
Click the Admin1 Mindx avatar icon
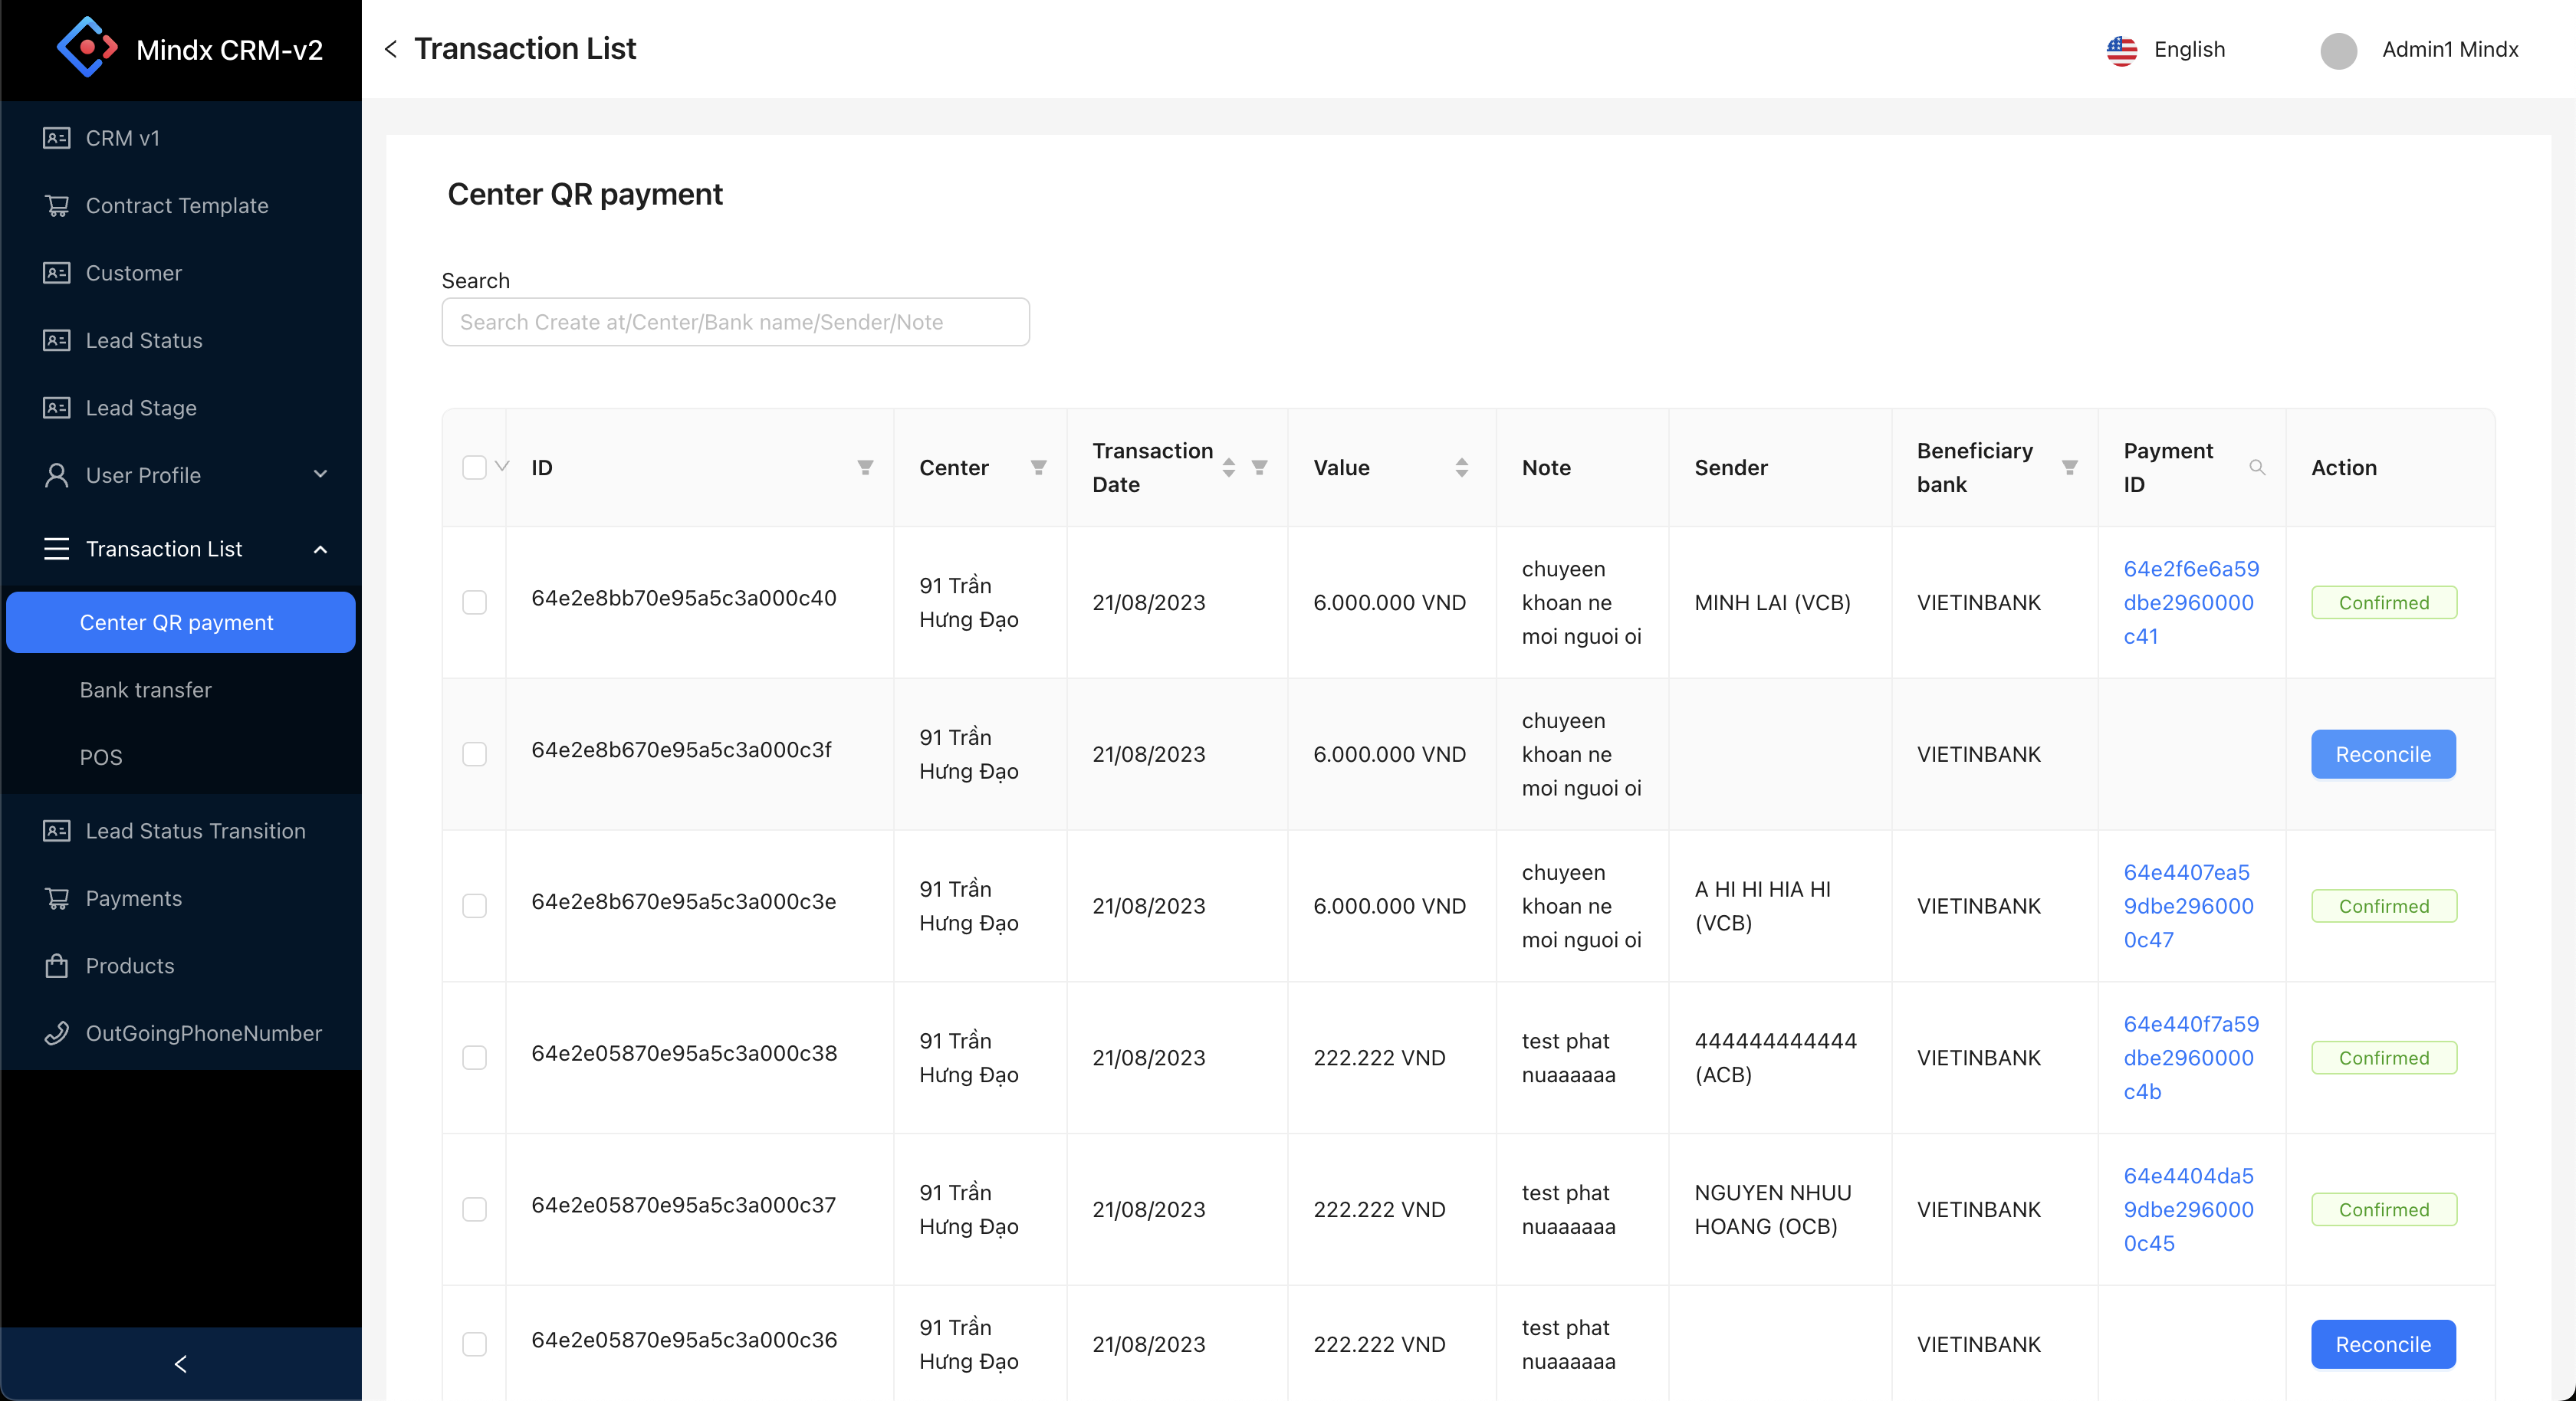2338,50
